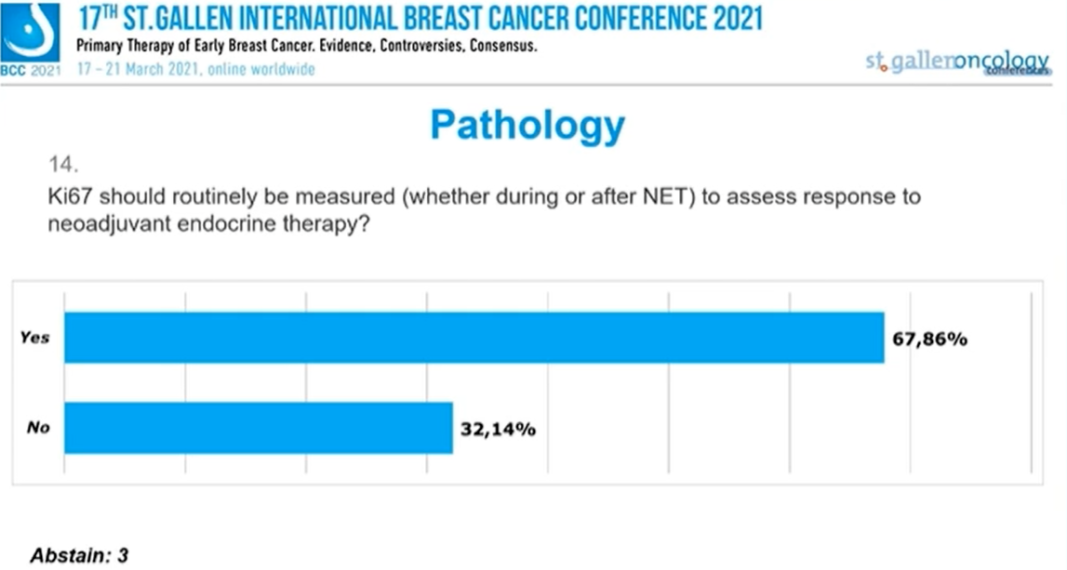Click the Ki67 question text
Screen dimensions: 1067x570
click(x=484, y=197)
